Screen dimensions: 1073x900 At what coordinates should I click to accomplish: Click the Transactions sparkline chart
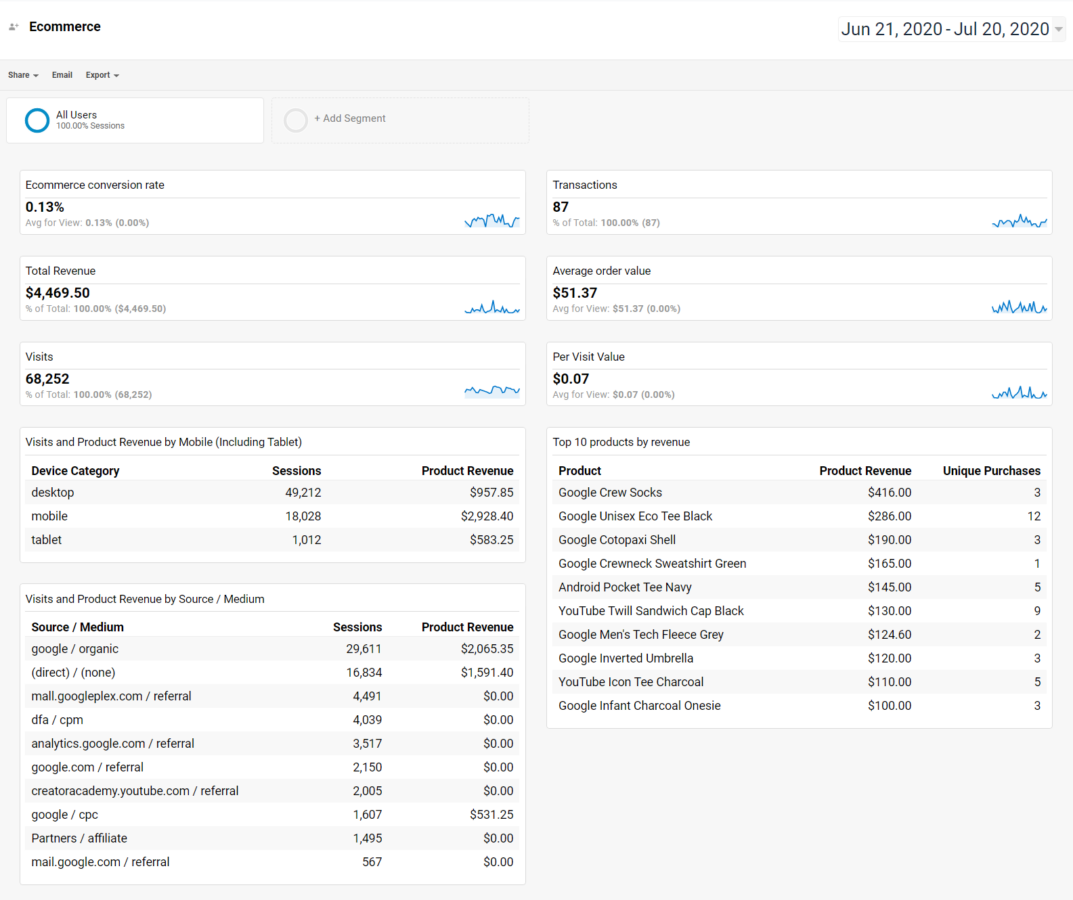pos(1019,221)
